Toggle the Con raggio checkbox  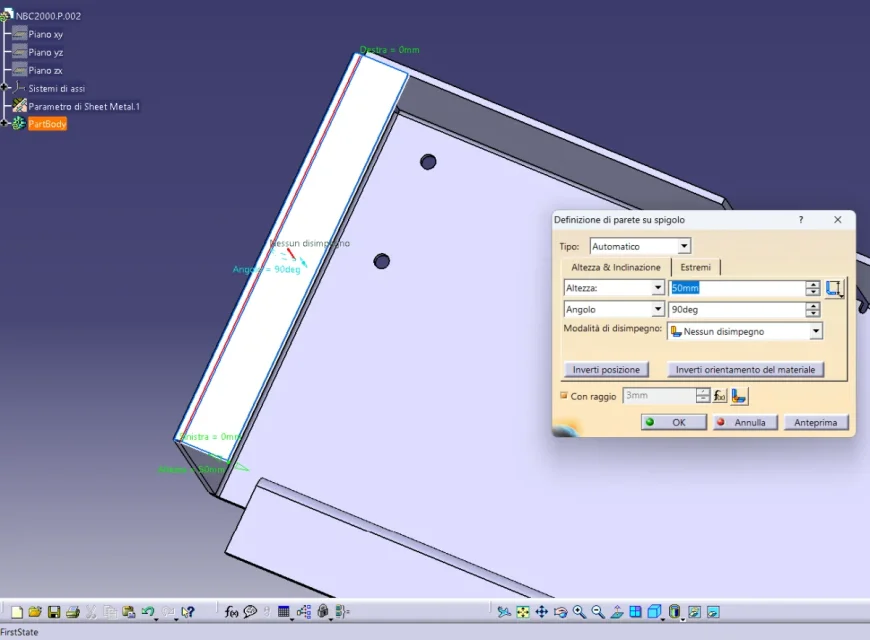click(x=564, y=396)
